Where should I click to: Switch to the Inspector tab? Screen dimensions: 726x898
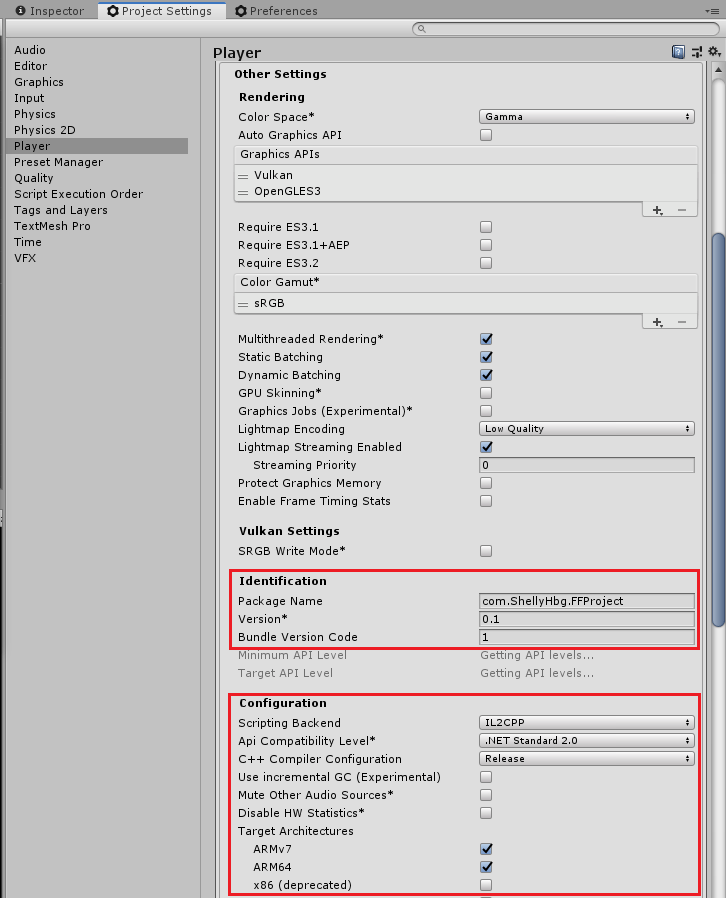click(x=50, y=11)
